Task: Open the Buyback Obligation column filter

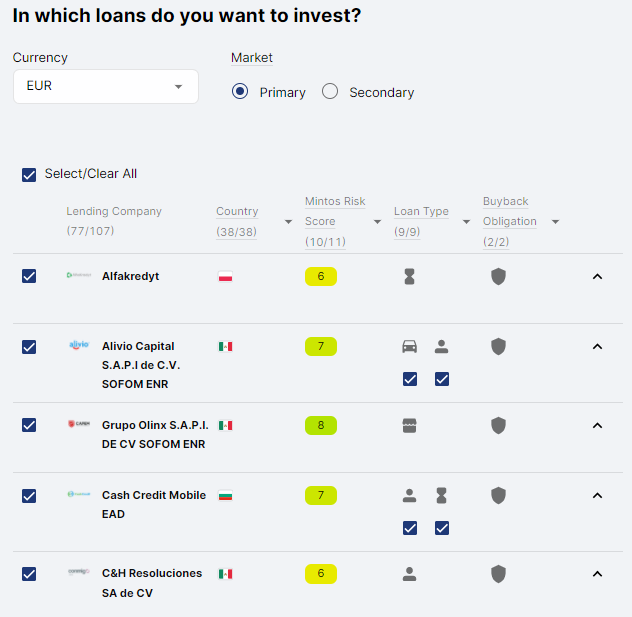Action: (555, 222)
